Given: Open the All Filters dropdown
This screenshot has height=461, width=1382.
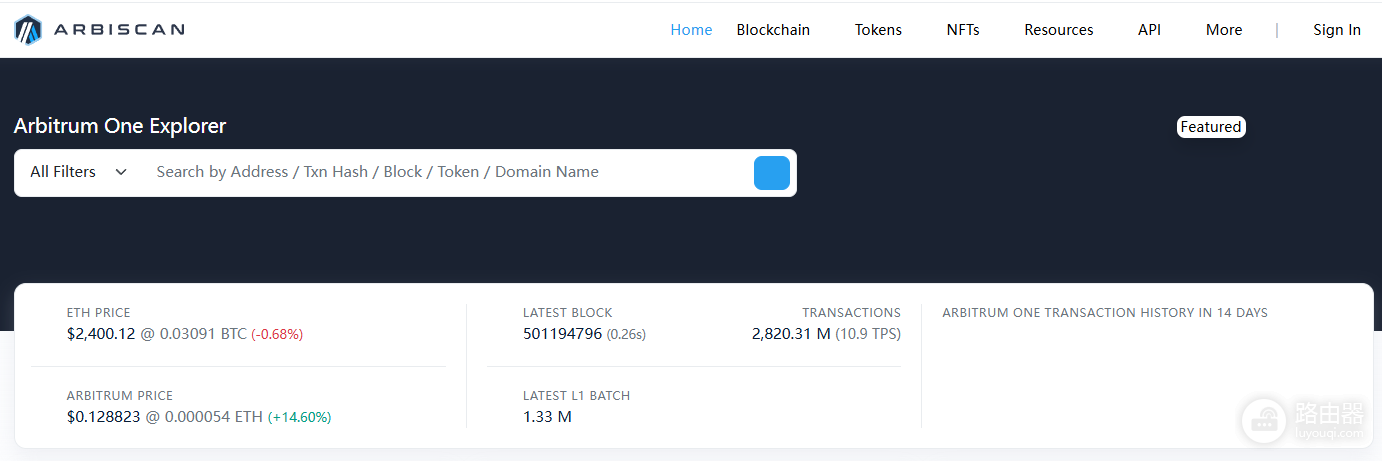Looking at the screenshot, I should coord(79,172).
